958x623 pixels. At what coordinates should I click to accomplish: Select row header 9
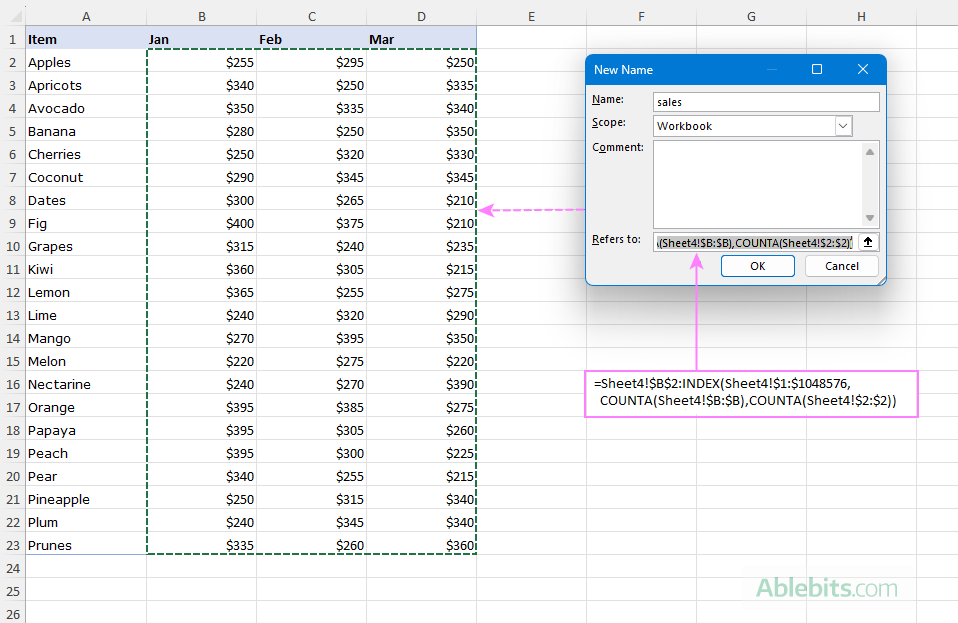pos(12,223)
